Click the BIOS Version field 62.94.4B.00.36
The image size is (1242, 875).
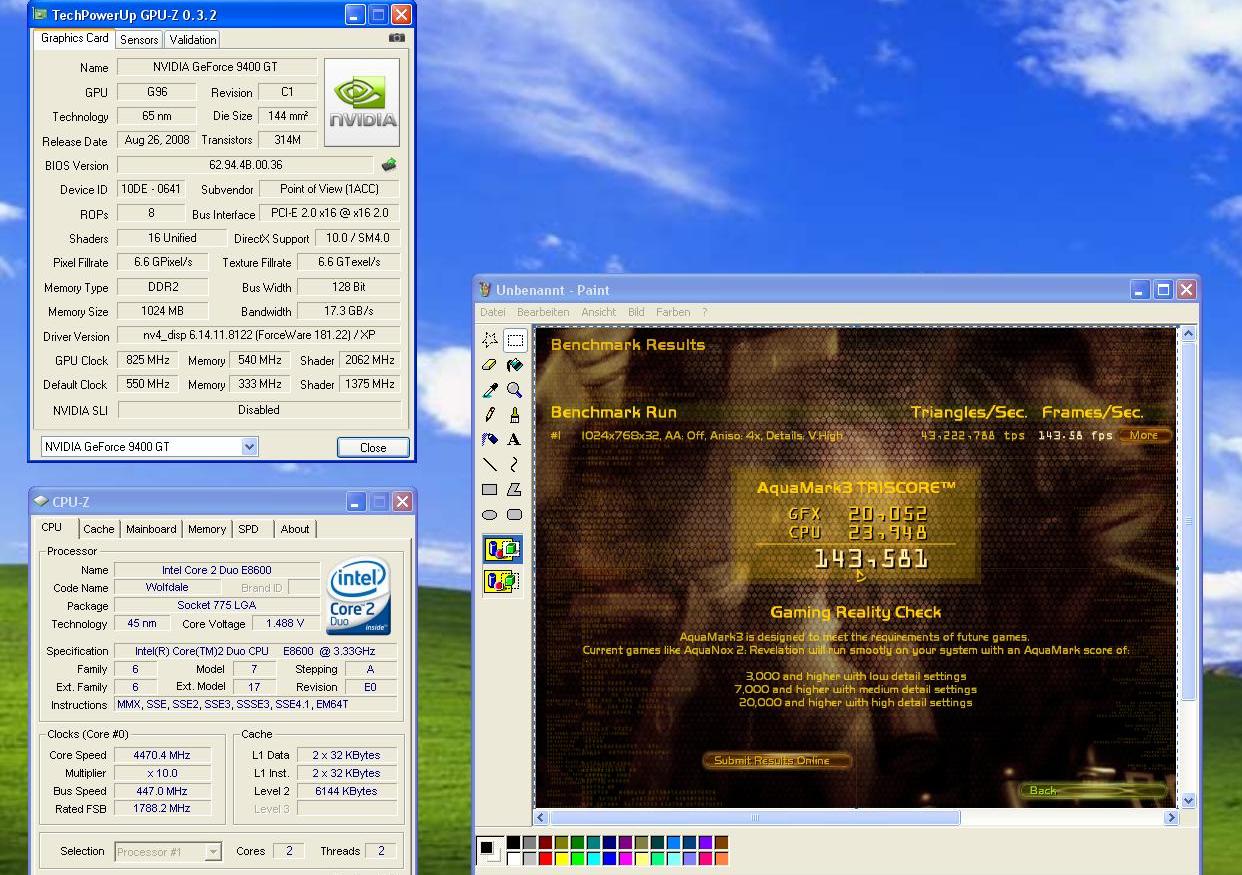click(246, 165)
